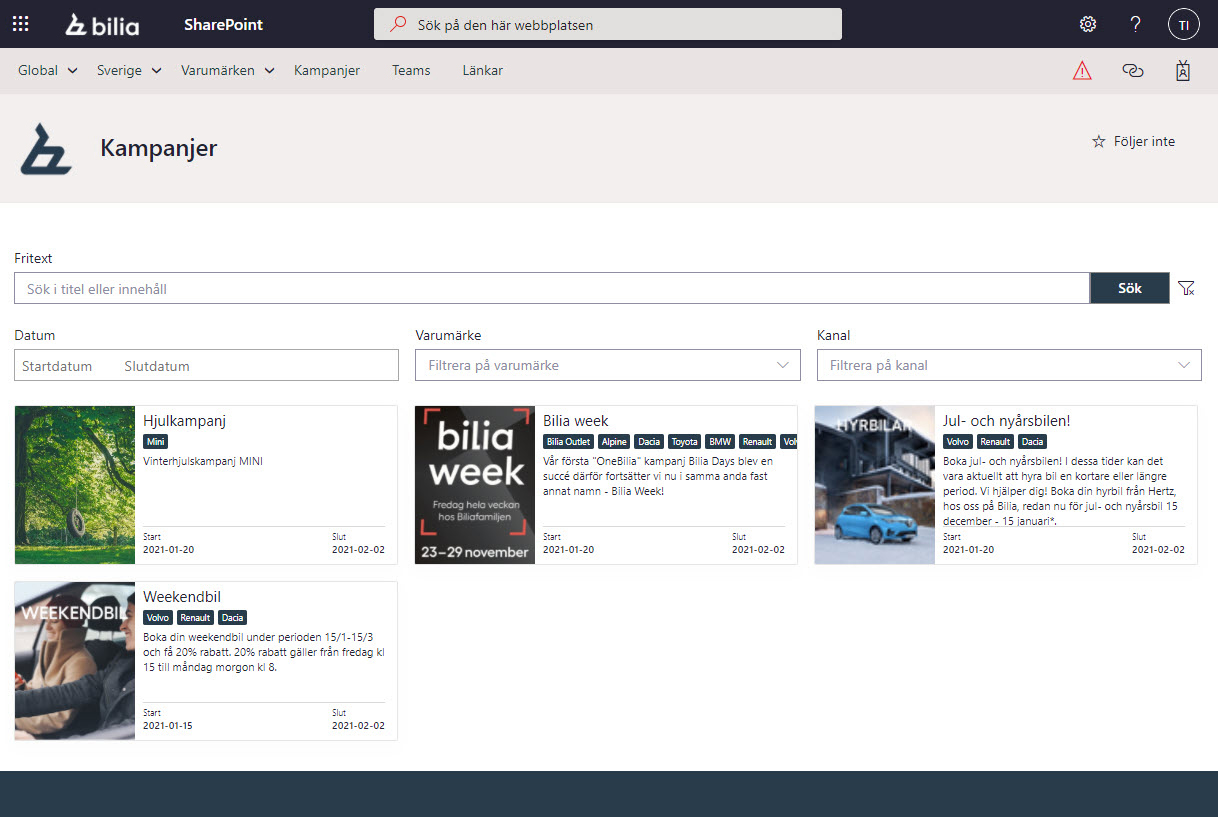Click Volvo tag on Jul- och nyårsbilen card
This screenshot has height=817, width=1218.
(958, 442)
